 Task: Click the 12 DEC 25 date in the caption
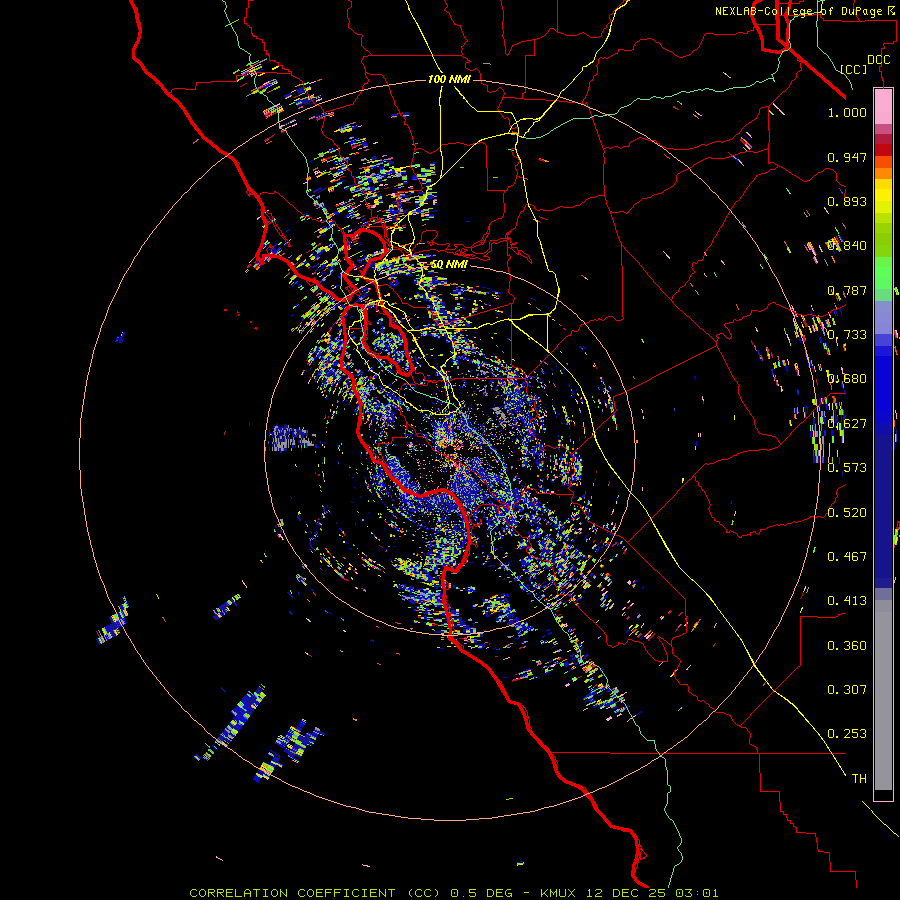626,893
